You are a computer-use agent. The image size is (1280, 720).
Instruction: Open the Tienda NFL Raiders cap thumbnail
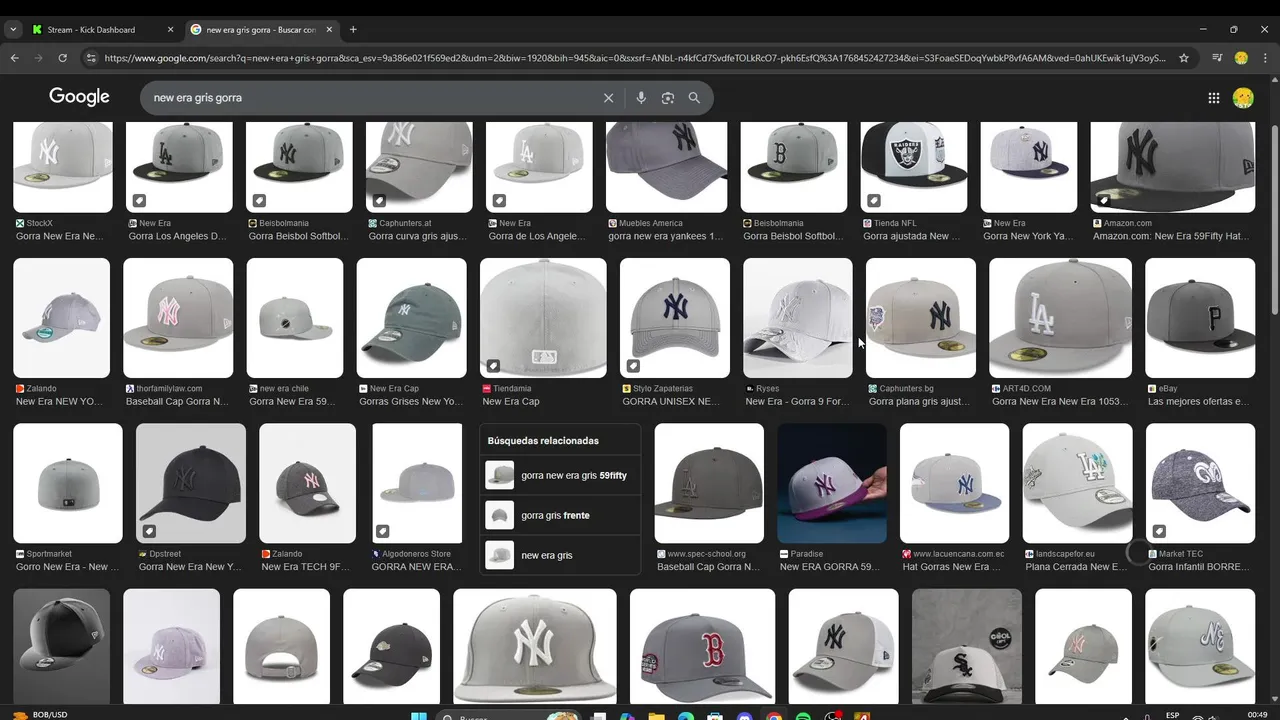914,167
